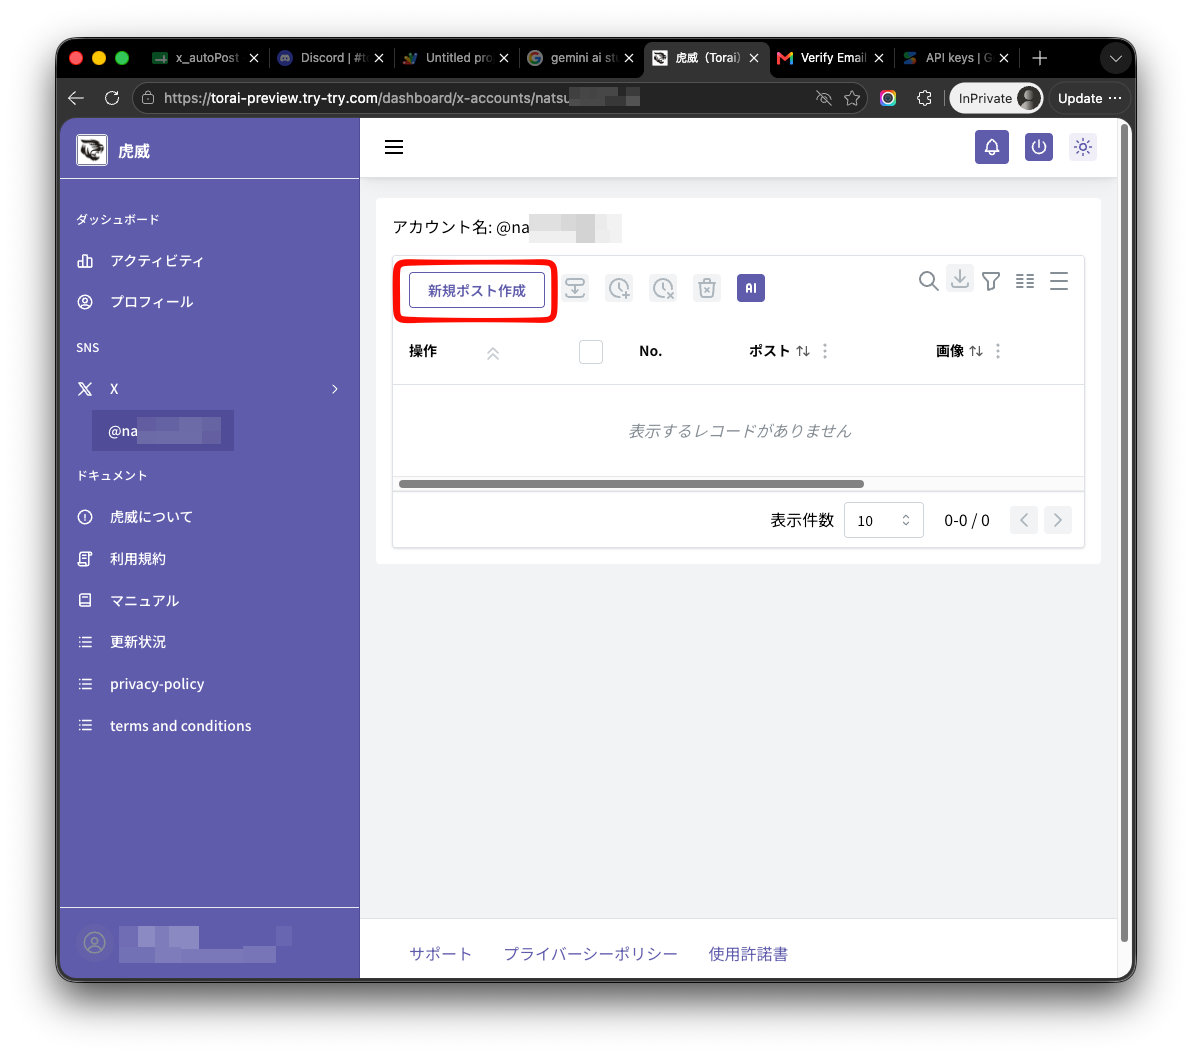Open notifications bell icon
This screenshot has width=1192, height=1056.
992,147
